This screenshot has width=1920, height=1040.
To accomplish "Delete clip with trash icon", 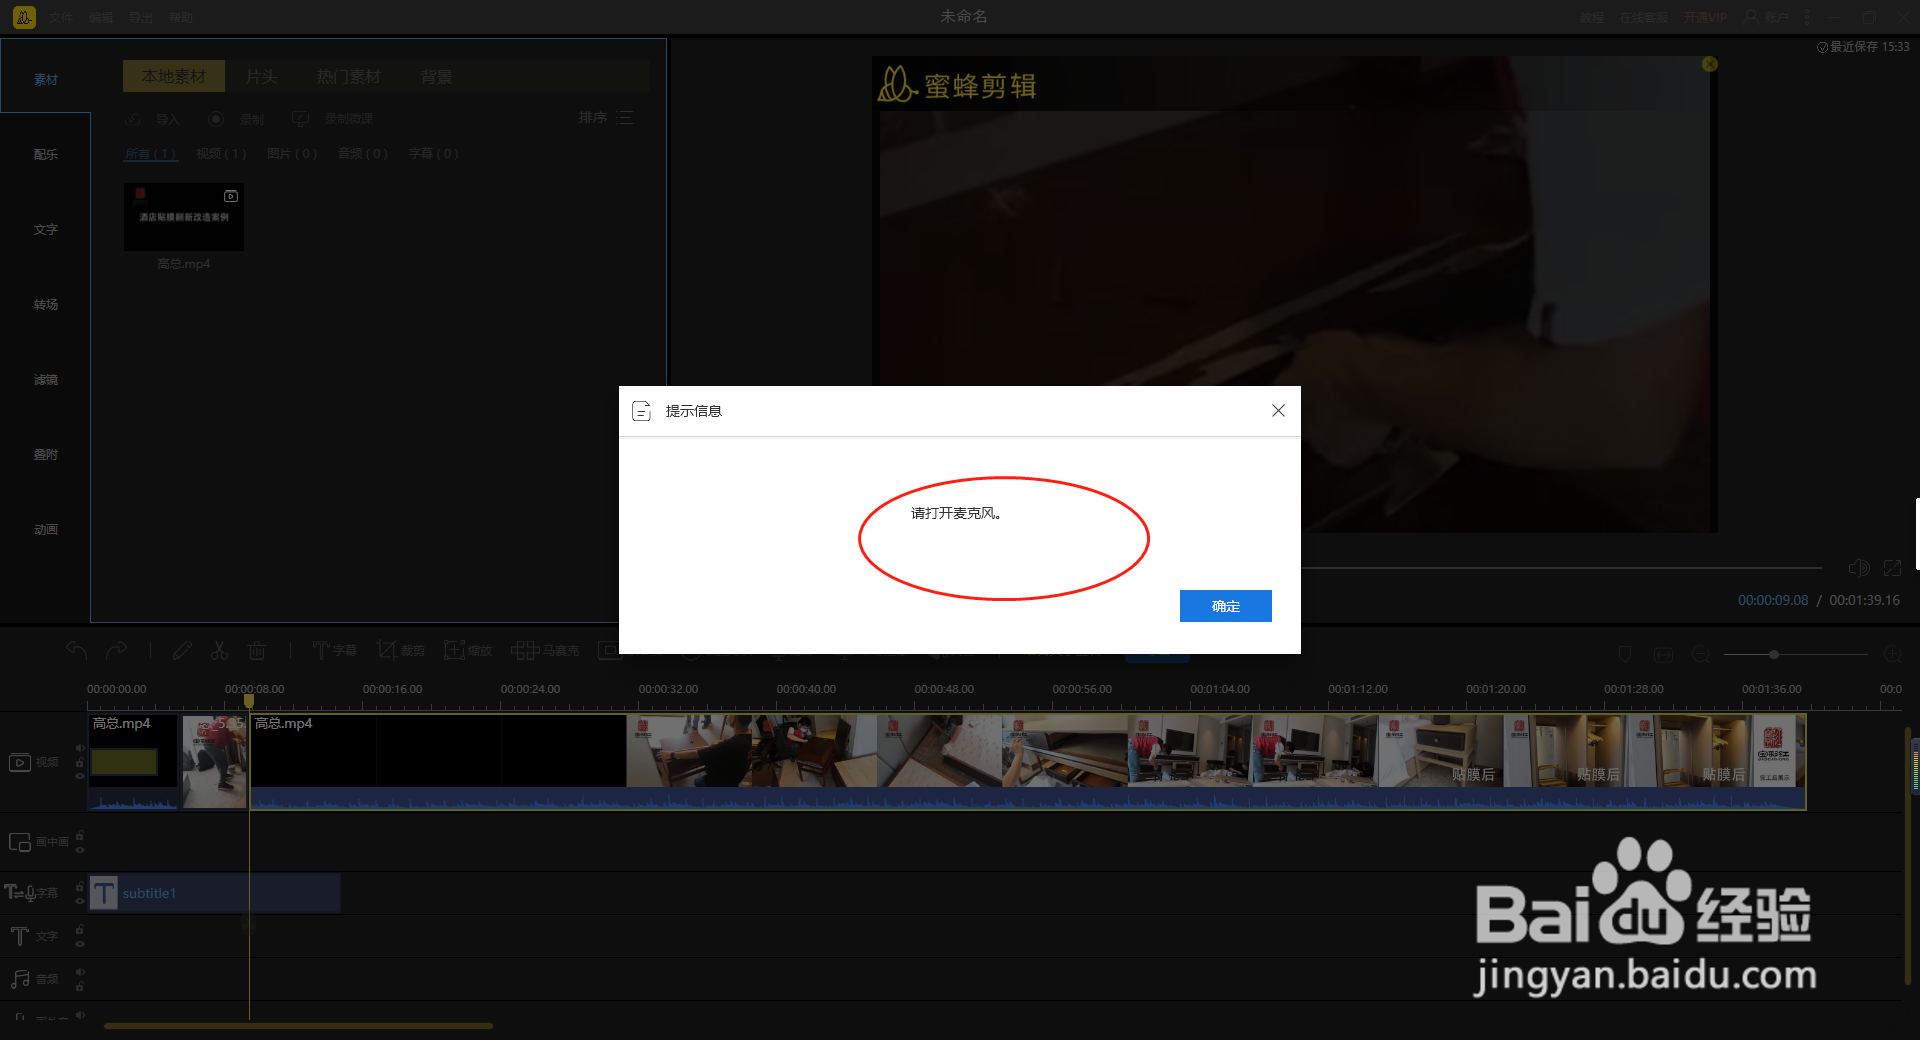I will (257, 650).
